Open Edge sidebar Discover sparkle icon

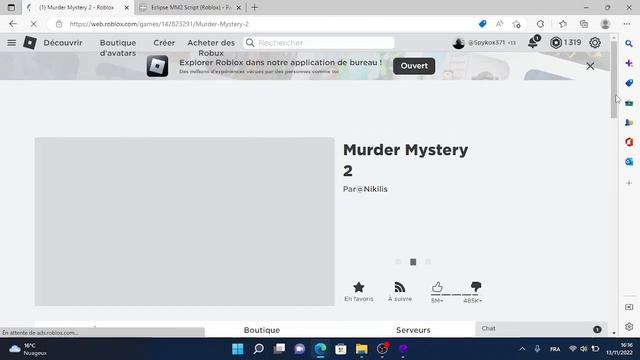coord(629,63)
